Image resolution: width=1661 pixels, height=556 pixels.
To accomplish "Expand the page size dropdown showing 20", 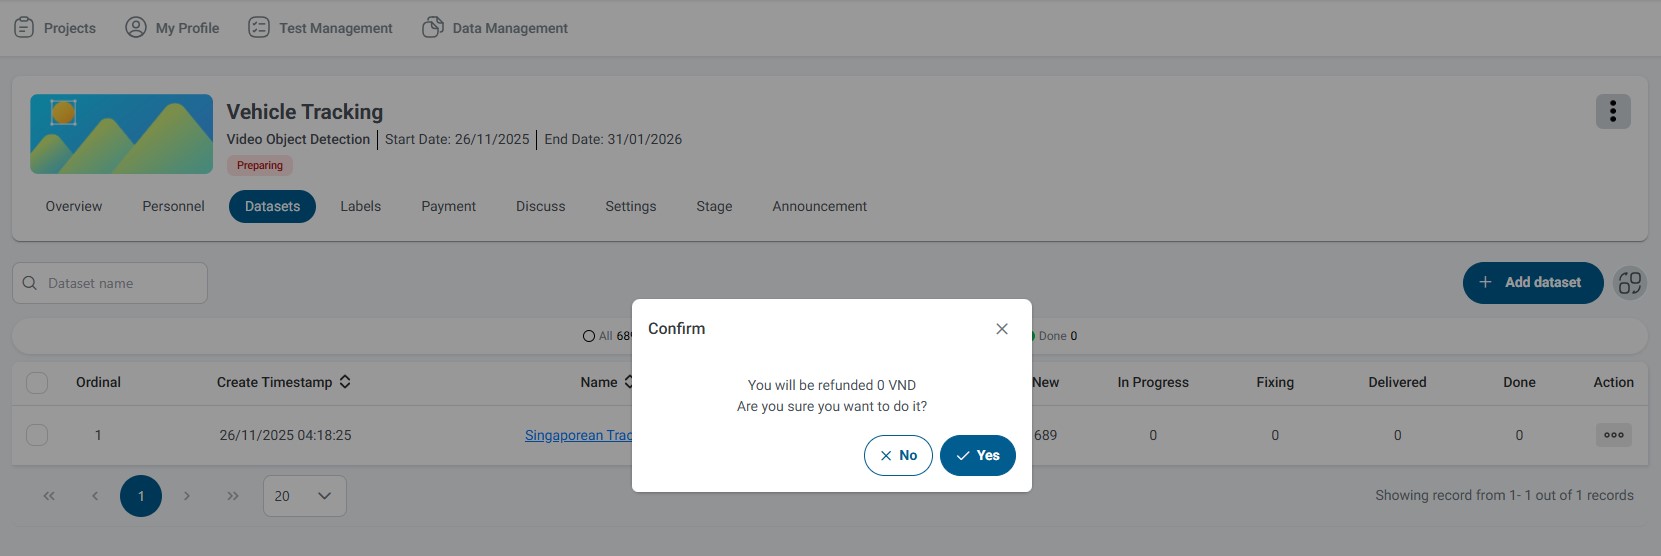I will point(304,496).
